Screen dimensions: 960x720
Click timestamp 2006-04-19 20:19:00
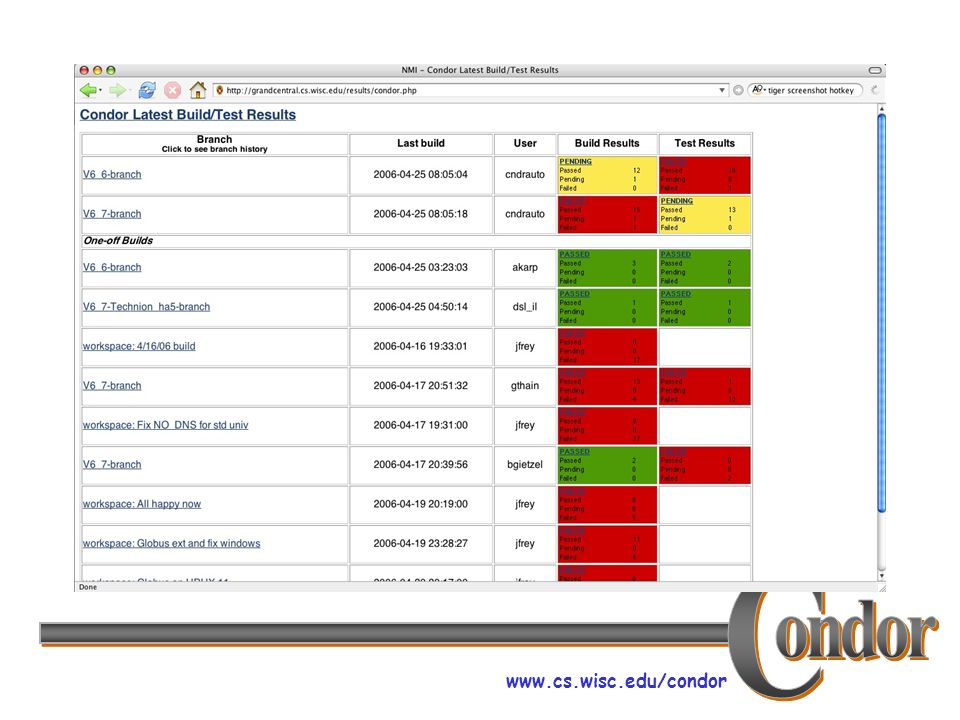point(421,504)
